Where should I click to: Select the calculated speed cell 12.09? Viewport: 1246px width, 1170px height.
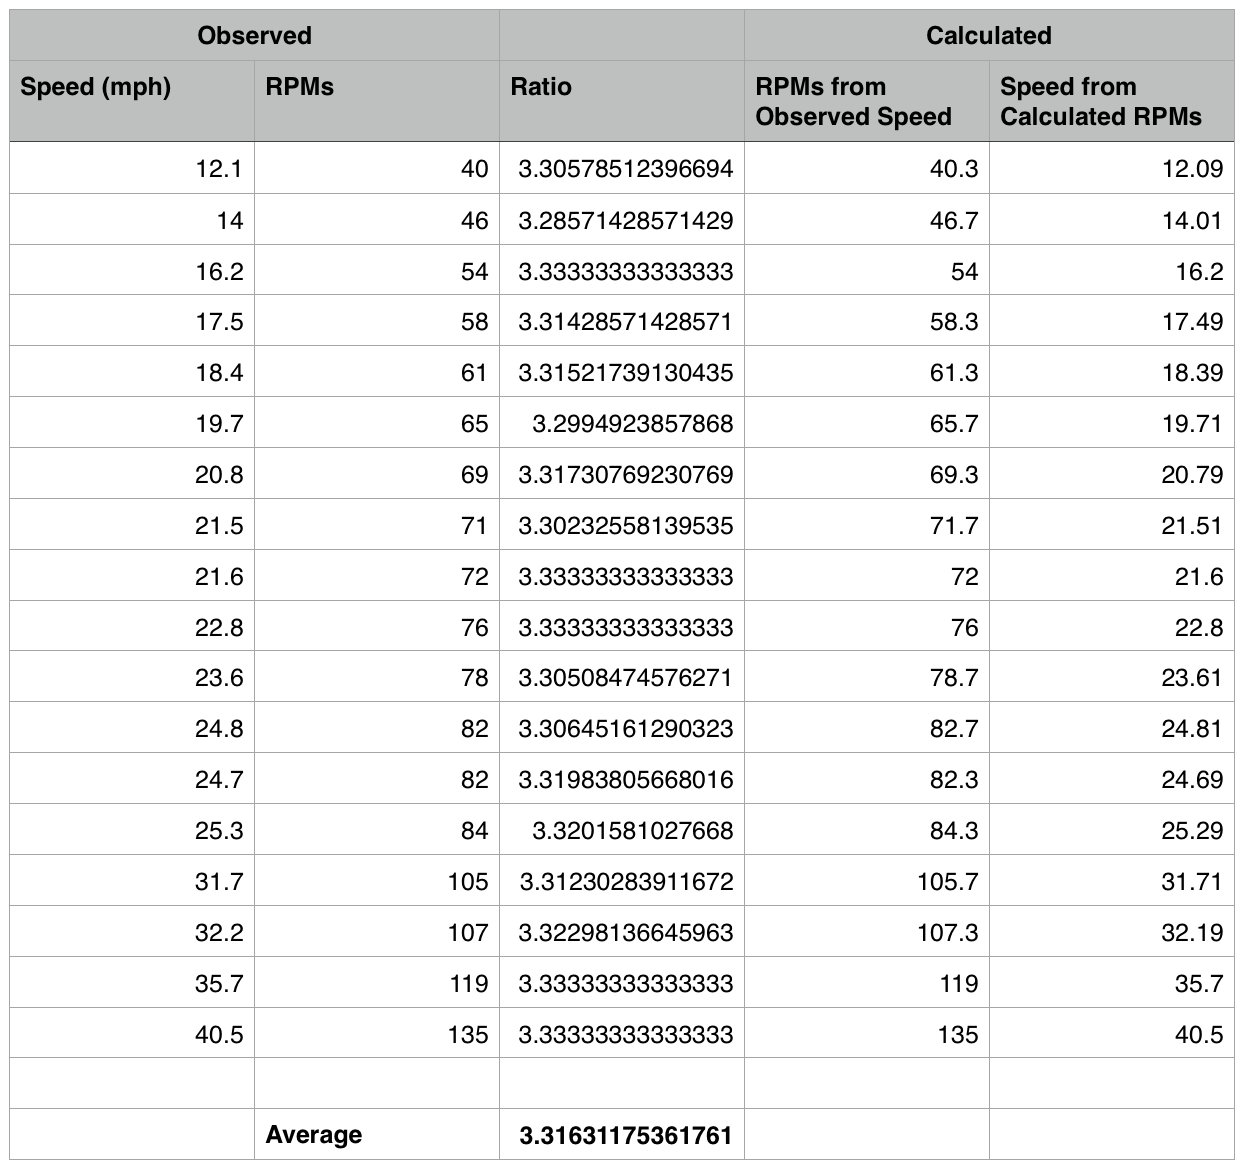pos(1191,169)
